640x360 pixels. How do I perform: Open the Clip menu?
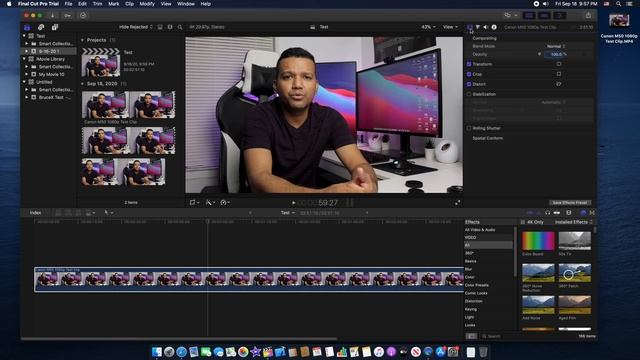(x=129, y=4)
